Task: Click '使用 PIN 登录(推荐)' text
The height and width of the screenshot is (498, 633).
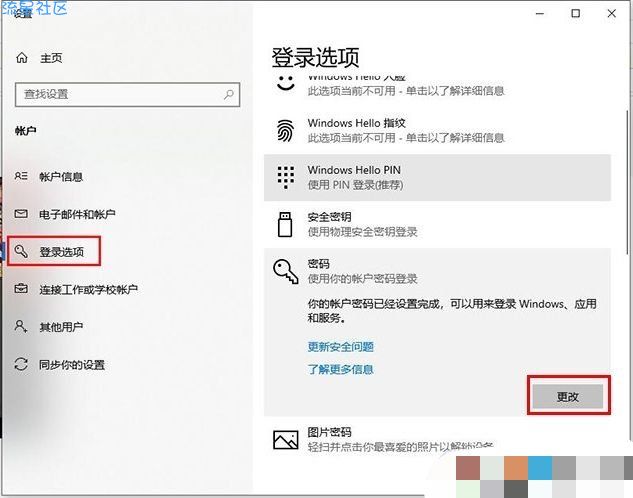Action: [355, 185]
